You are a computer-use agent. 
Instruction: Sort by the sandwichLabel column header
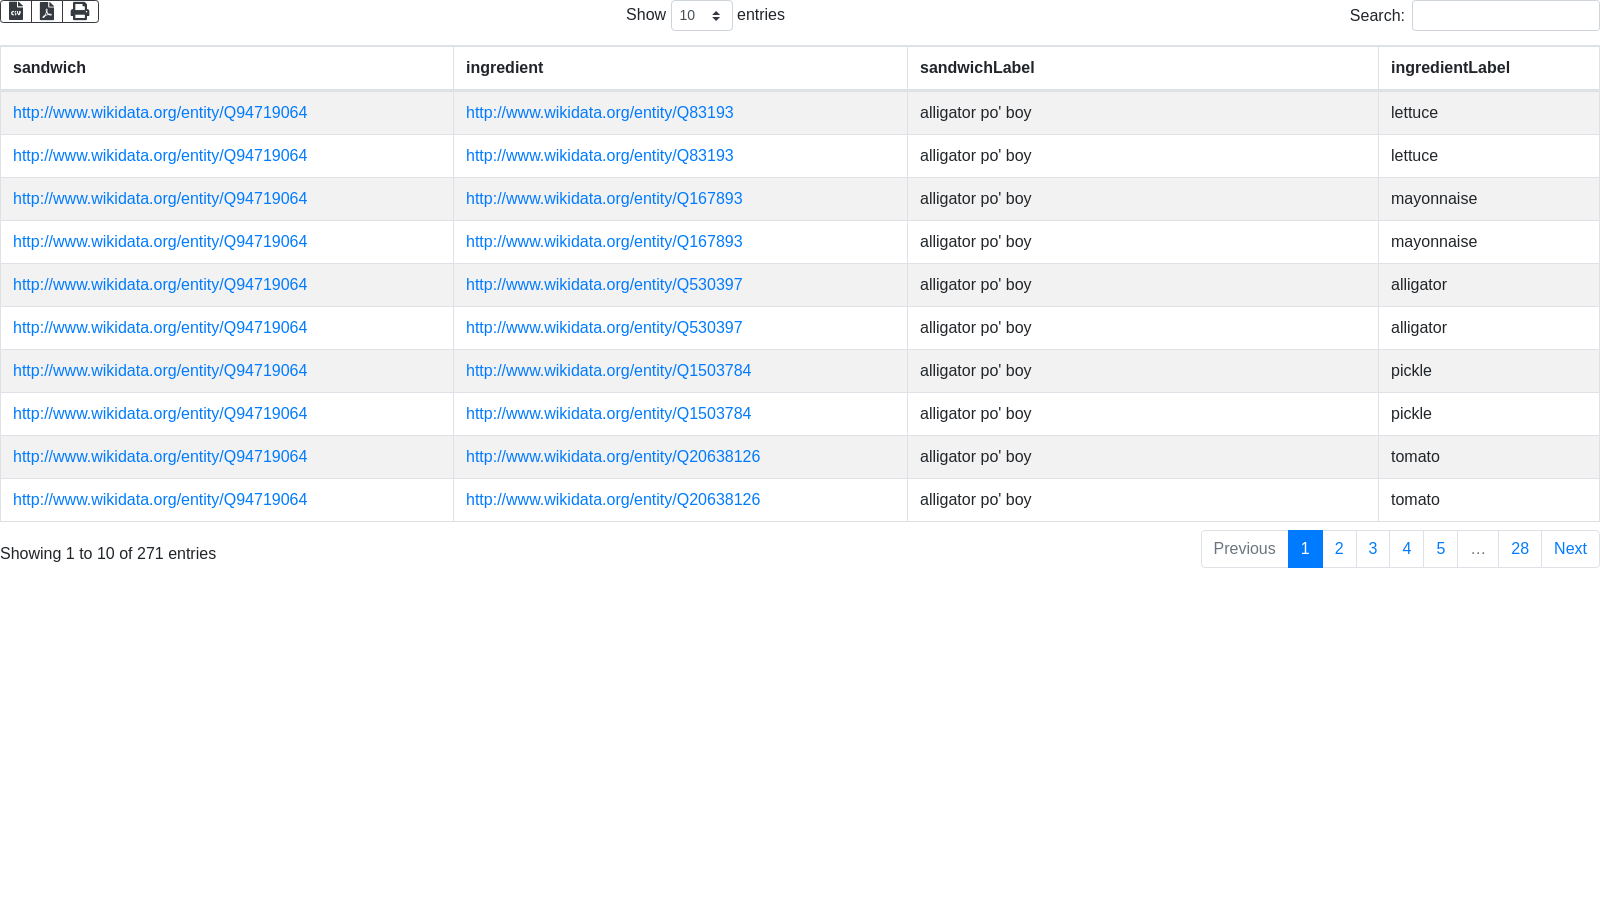pos(976,68)
